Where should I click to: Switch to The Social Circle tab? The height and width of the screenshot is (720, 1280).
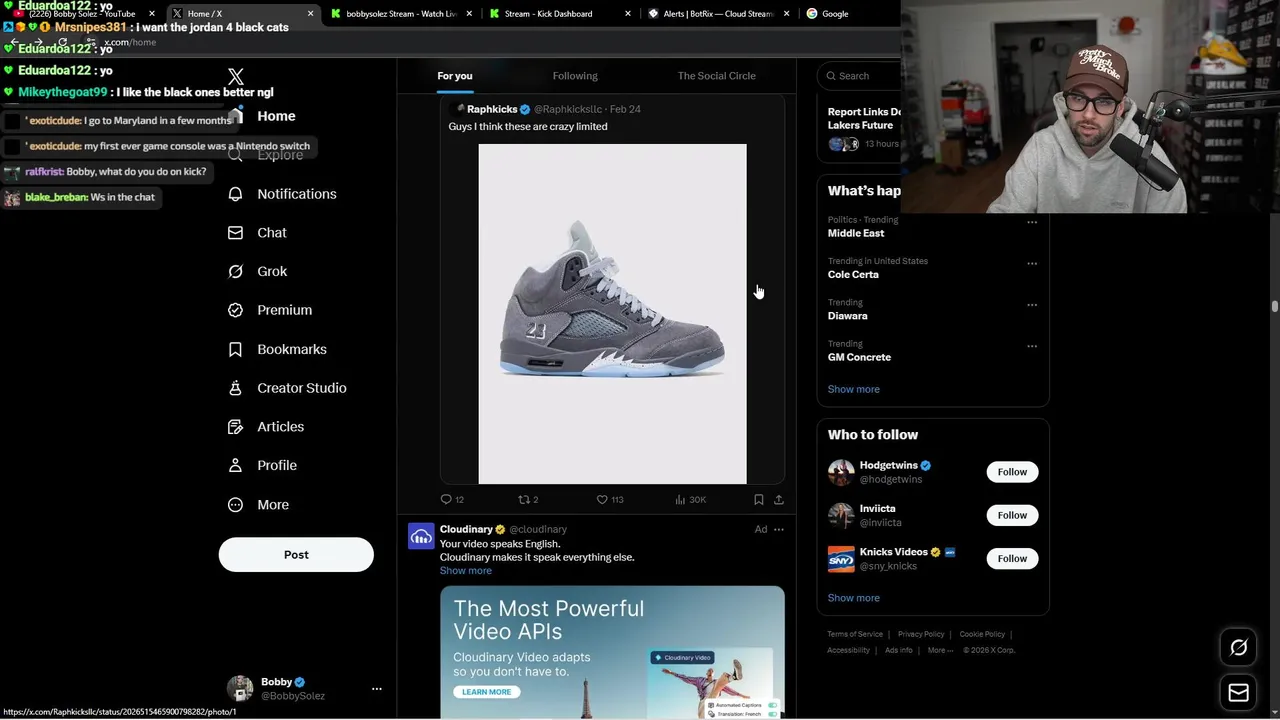click(717, 76)
